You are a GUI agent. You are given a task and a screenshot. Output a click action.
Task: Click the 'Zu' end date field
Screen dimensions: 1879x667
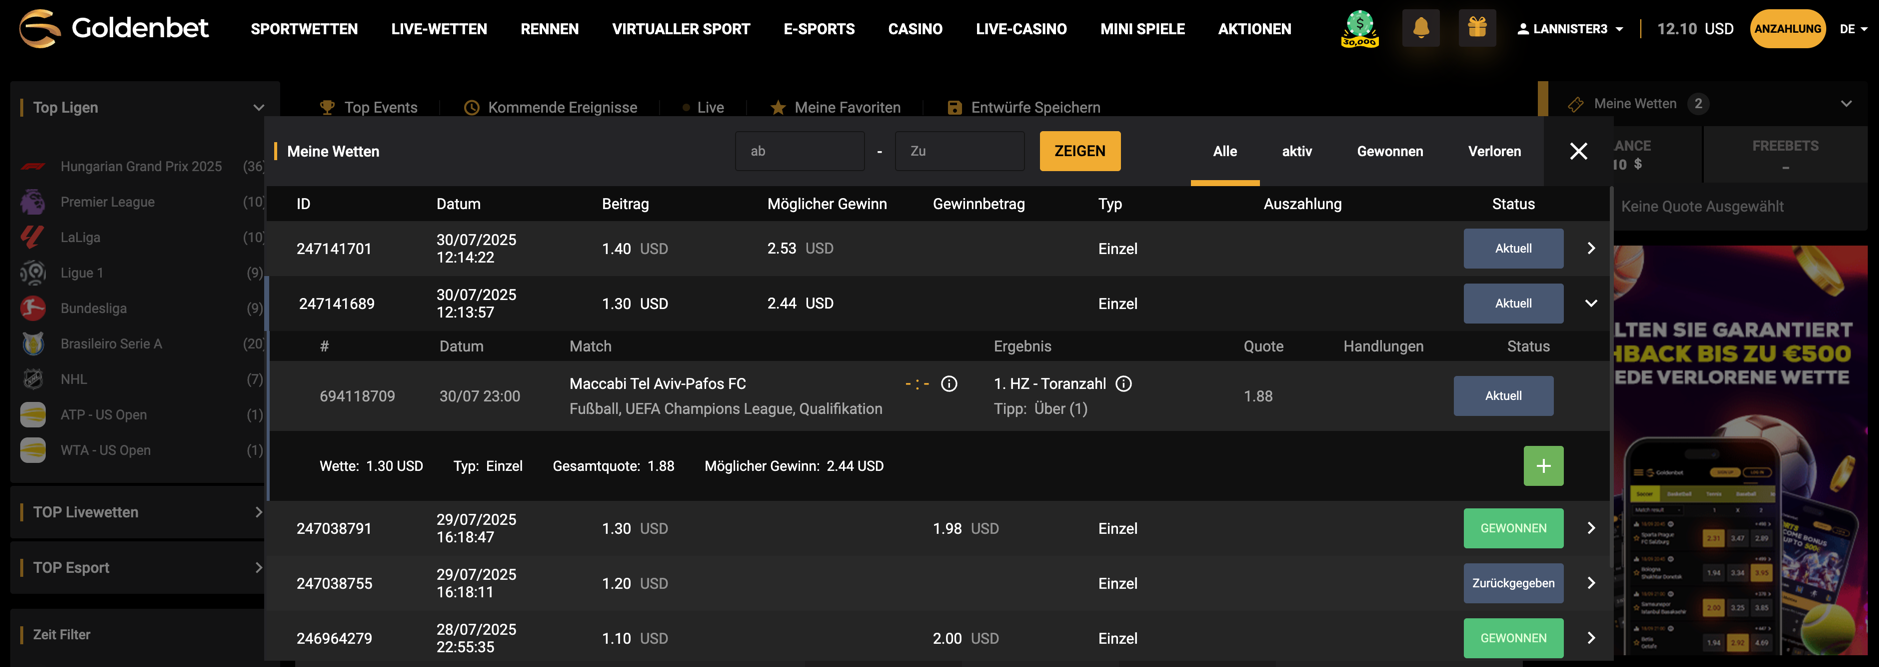pos(959,151)
